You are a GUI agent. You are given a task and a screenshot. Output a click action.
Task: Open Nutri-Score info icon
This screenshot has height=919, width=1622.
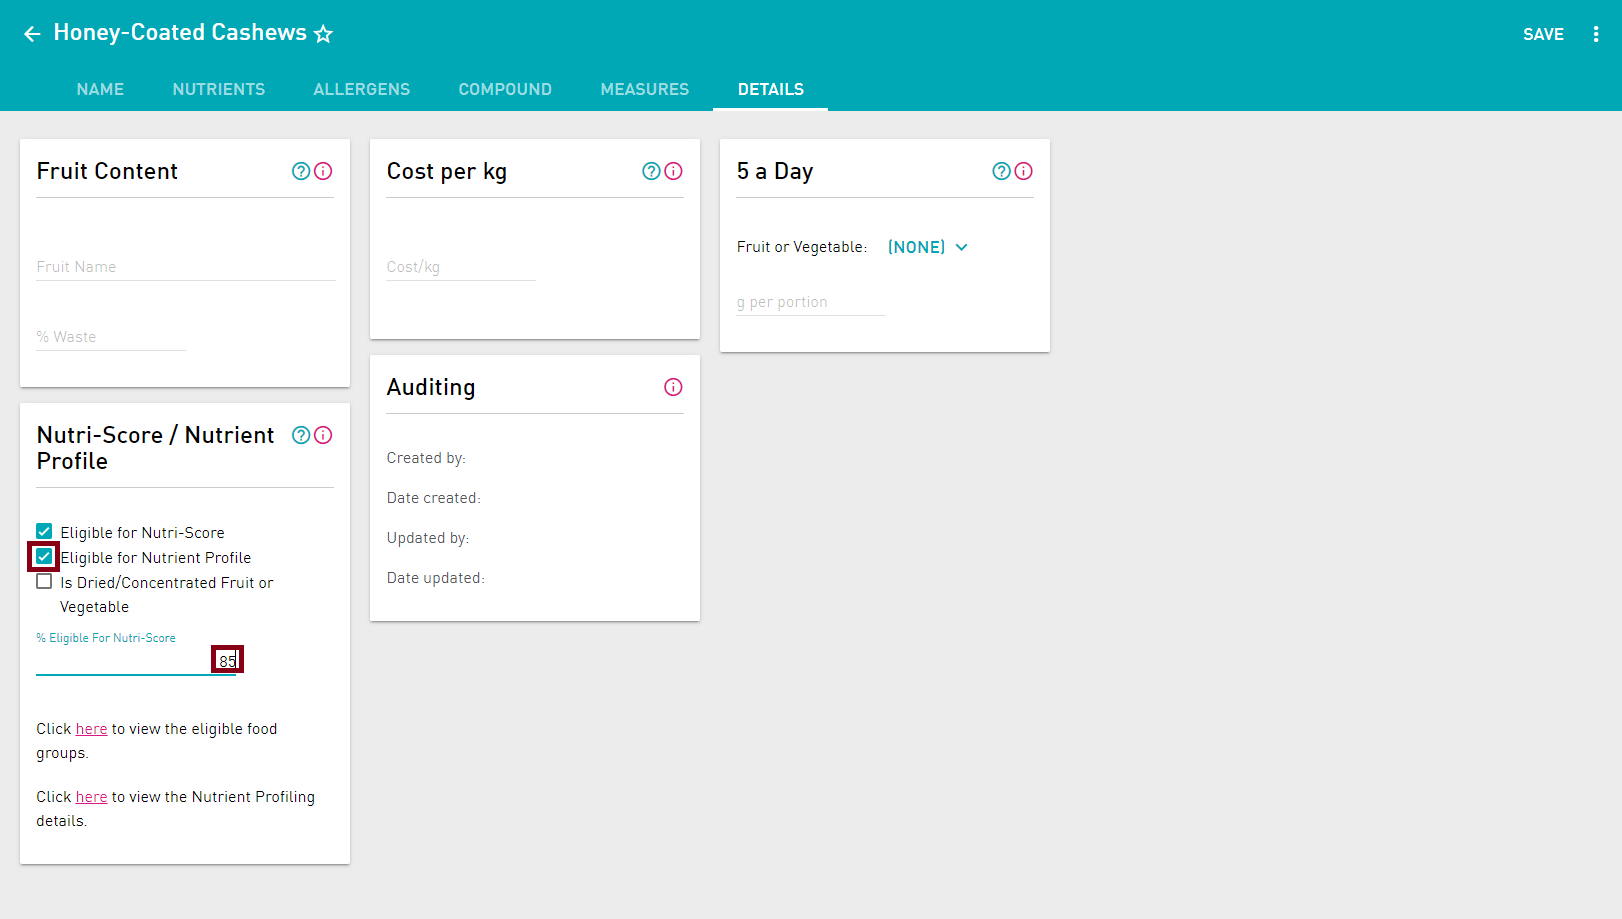[x=323, y=435]
